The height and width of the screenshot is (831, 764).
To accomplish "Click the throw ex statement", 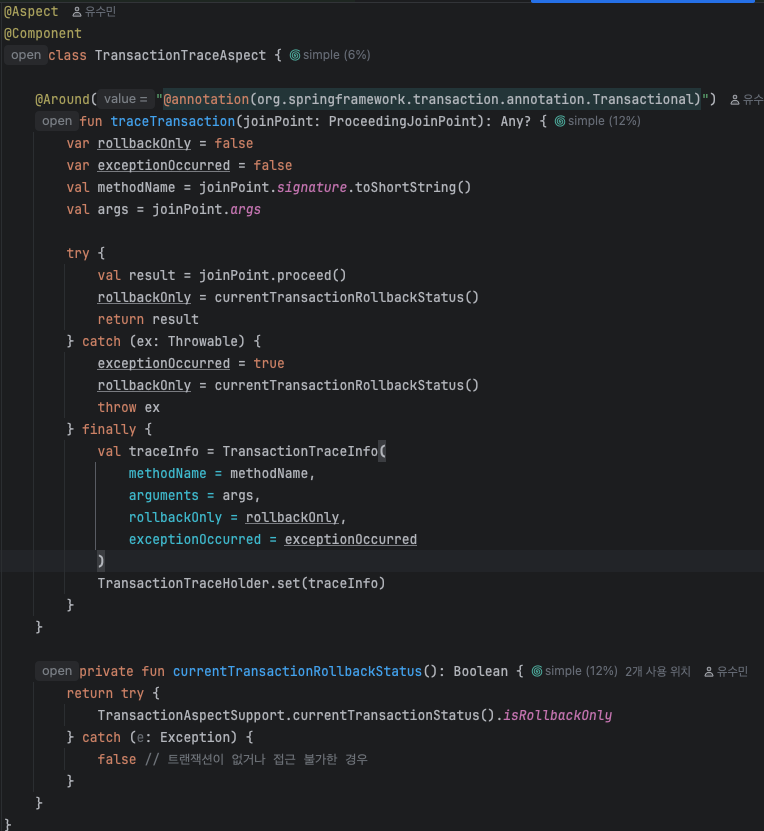I will pos(128,408).
